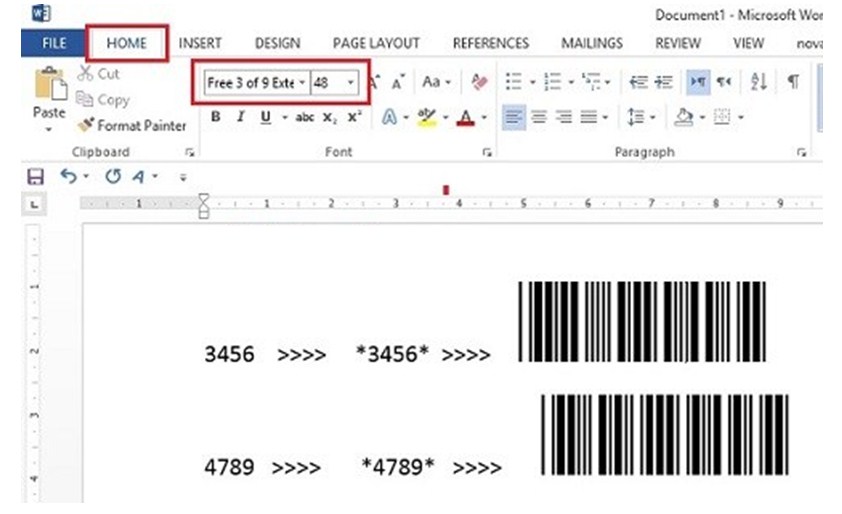Open Text Effects glowing A
Image resolution: width=842 pixels, height=514 pixels.
pos(389,117)
